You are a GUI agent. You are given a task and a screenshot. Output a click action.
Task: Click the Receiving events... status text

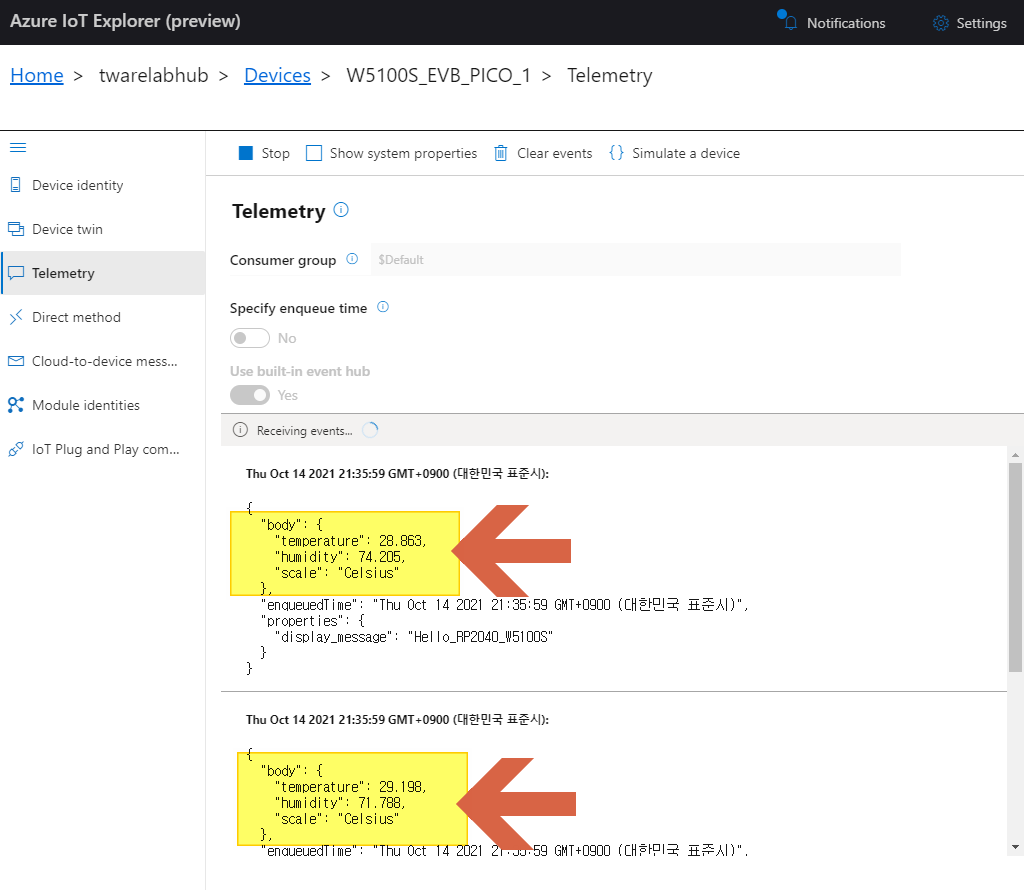tap(304, 430)
